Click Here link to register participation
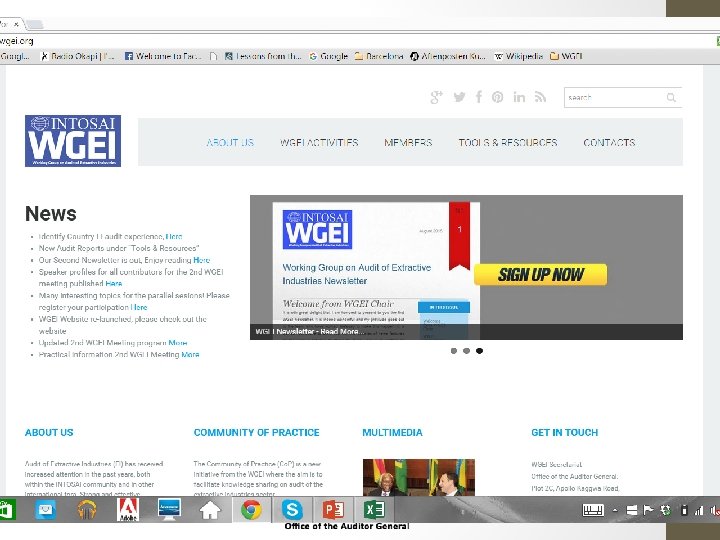720x540 pixels. click(139, 307)
